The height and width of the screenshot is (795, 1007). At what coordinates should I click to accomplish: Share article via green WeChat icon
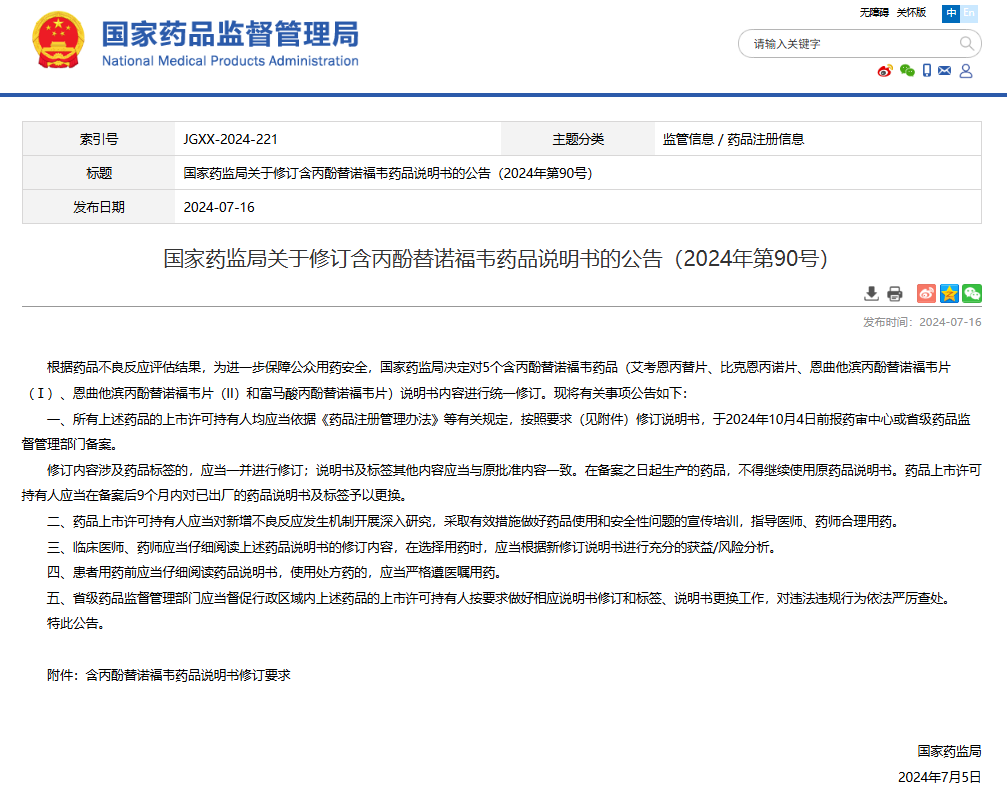pos(972,293)
